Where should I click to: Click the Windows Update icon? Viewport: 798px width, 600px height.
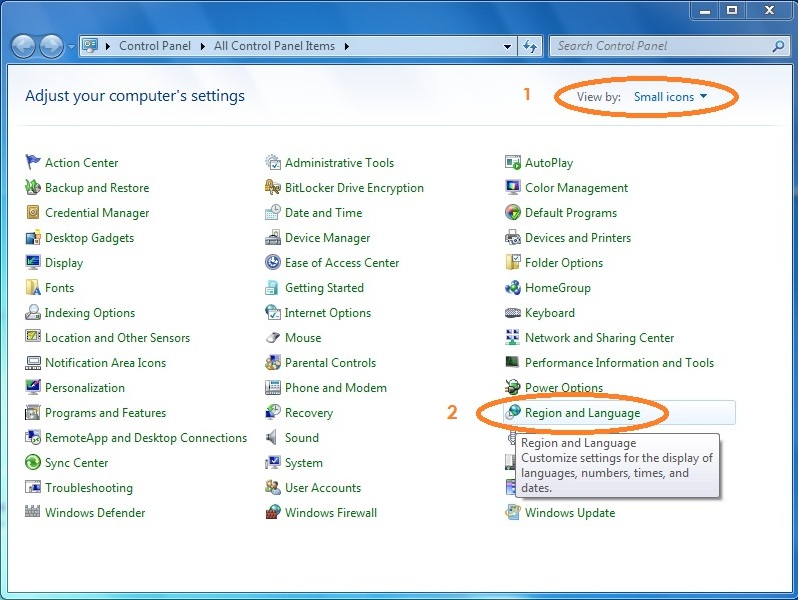(x=512, y=512)
